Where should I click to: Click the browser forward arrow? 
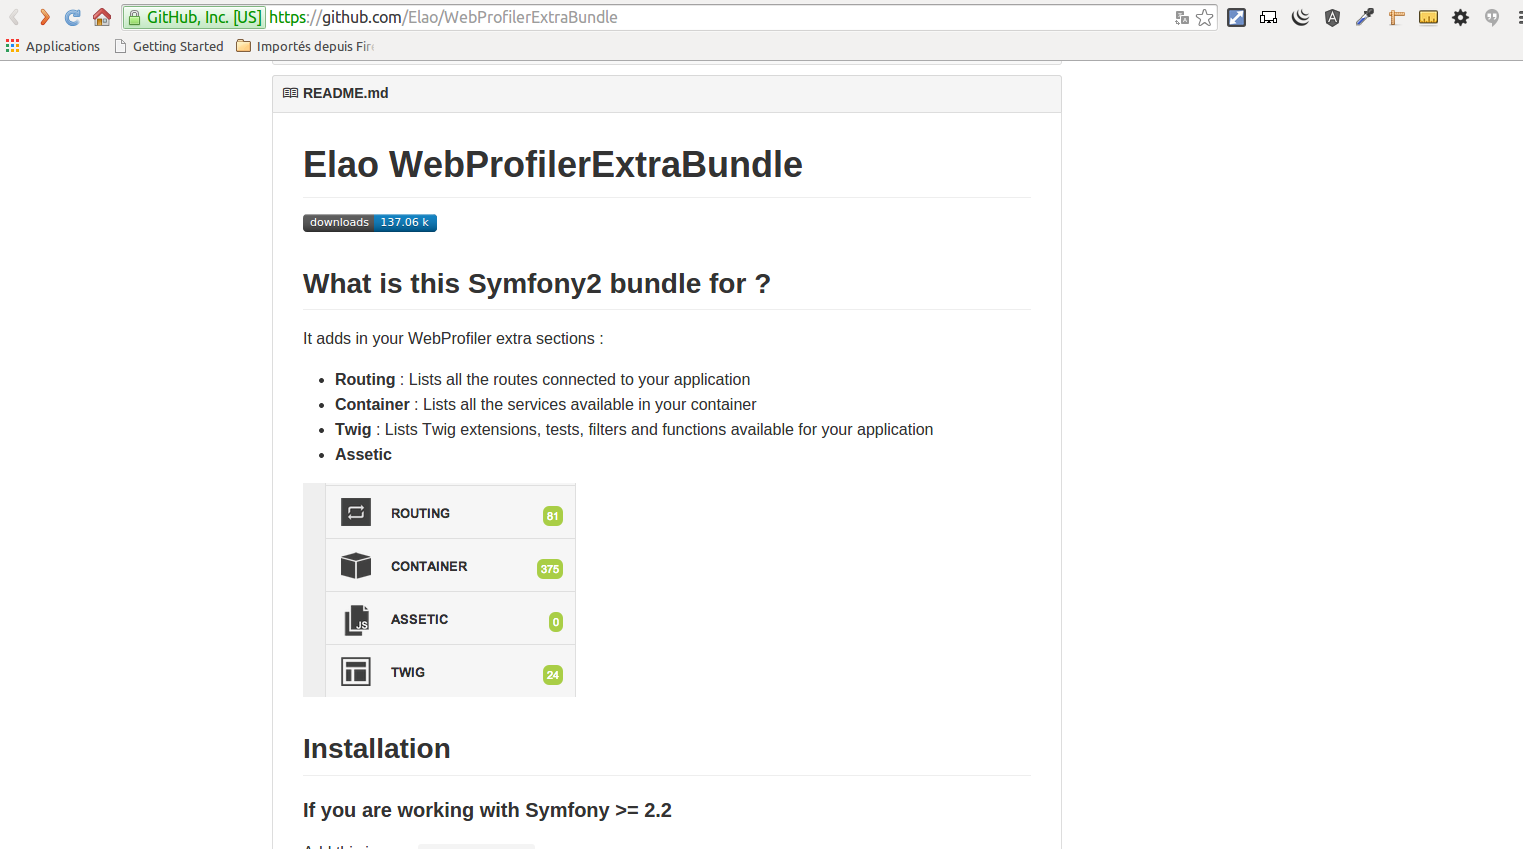(x=43, y=17)
